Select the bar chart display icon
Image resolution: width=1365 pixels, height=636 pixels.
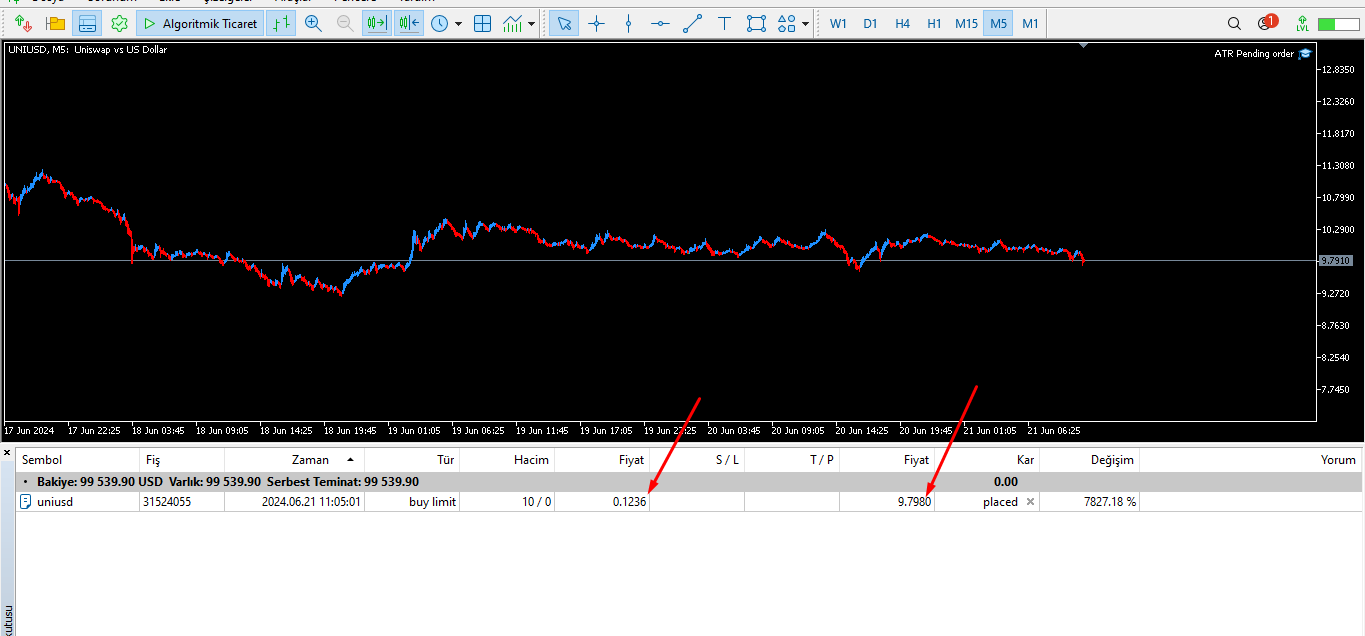click(281, 23)
